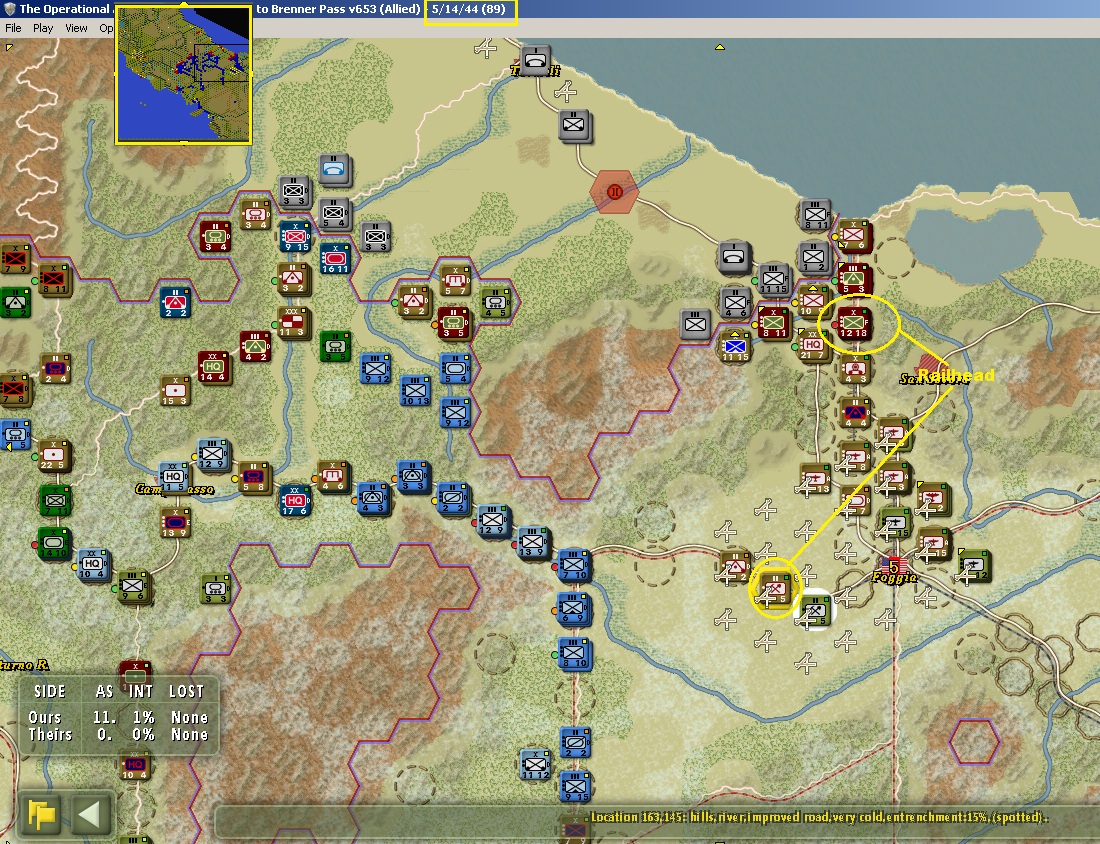This screenshot has height=844, width=1100.
Task: Select the brown brigade unit 7 6
Action: tap(854, 235)
